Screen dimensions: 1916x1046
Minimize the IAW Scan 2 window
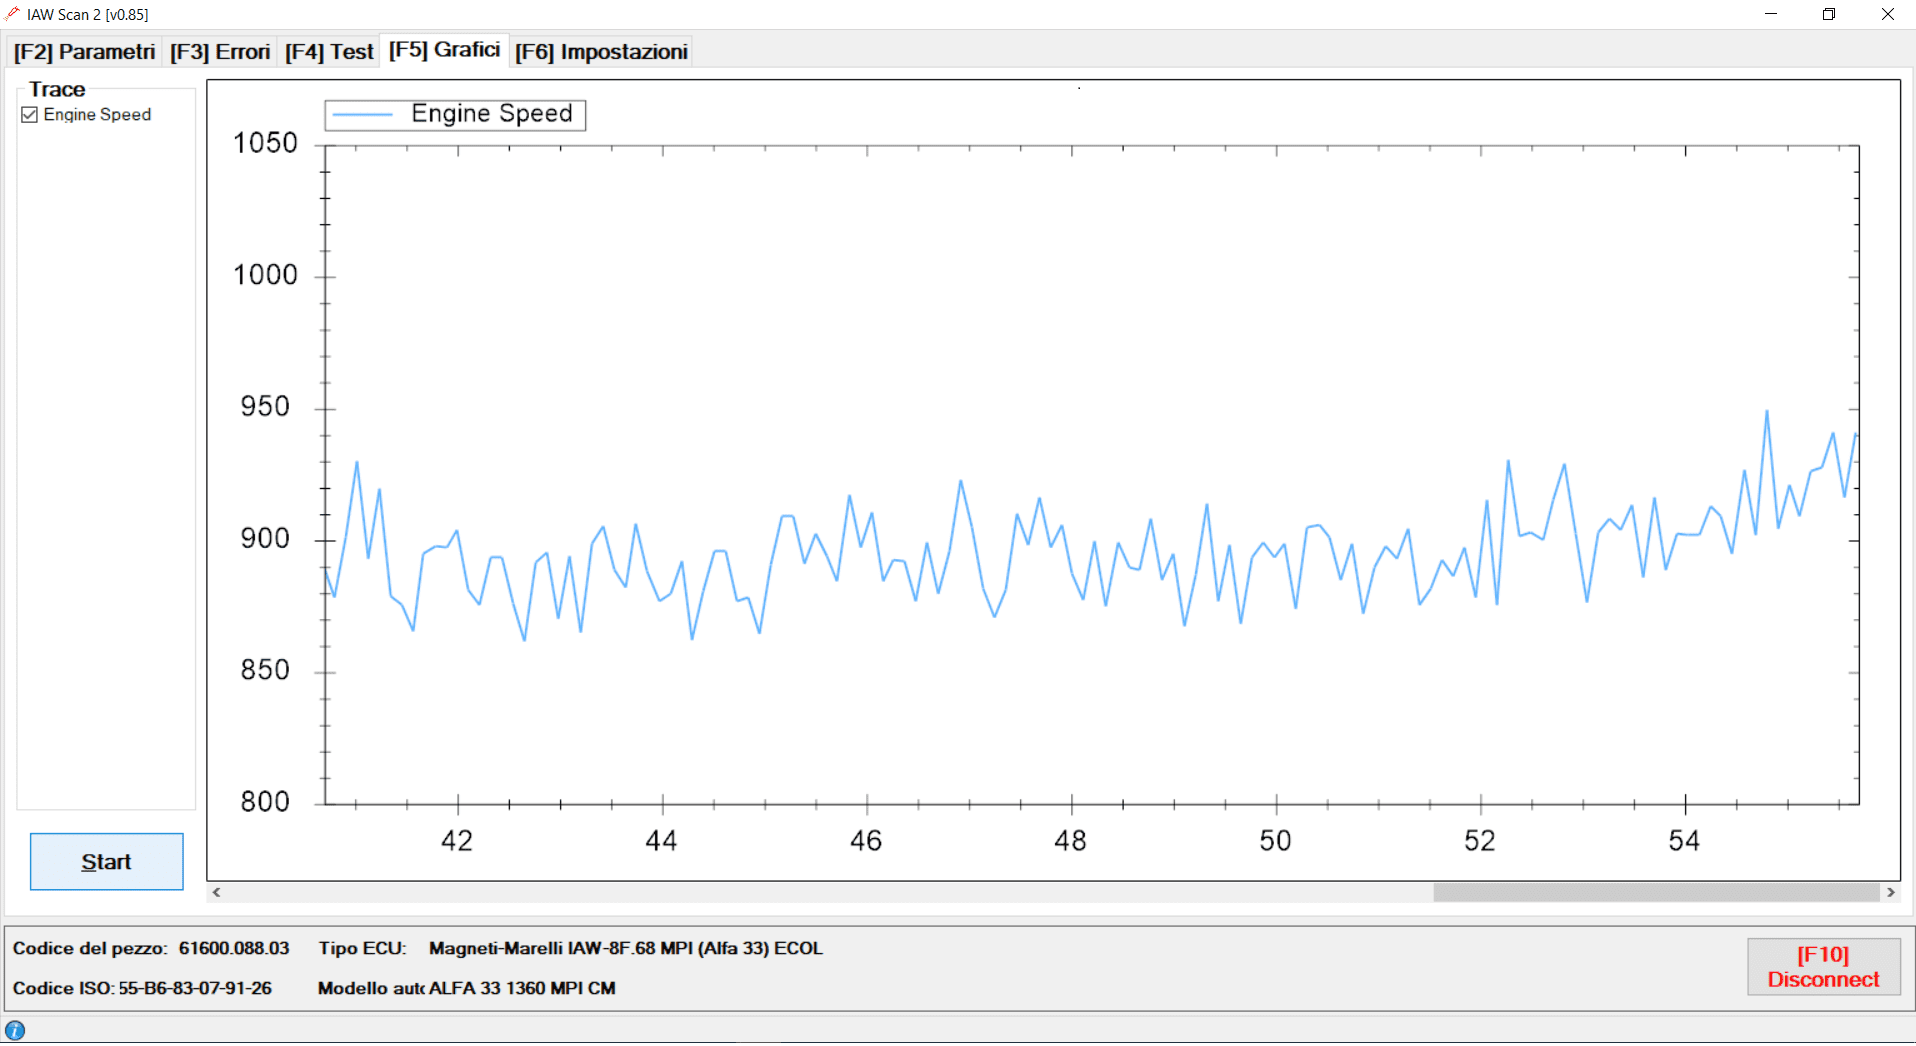(1771, 14)
